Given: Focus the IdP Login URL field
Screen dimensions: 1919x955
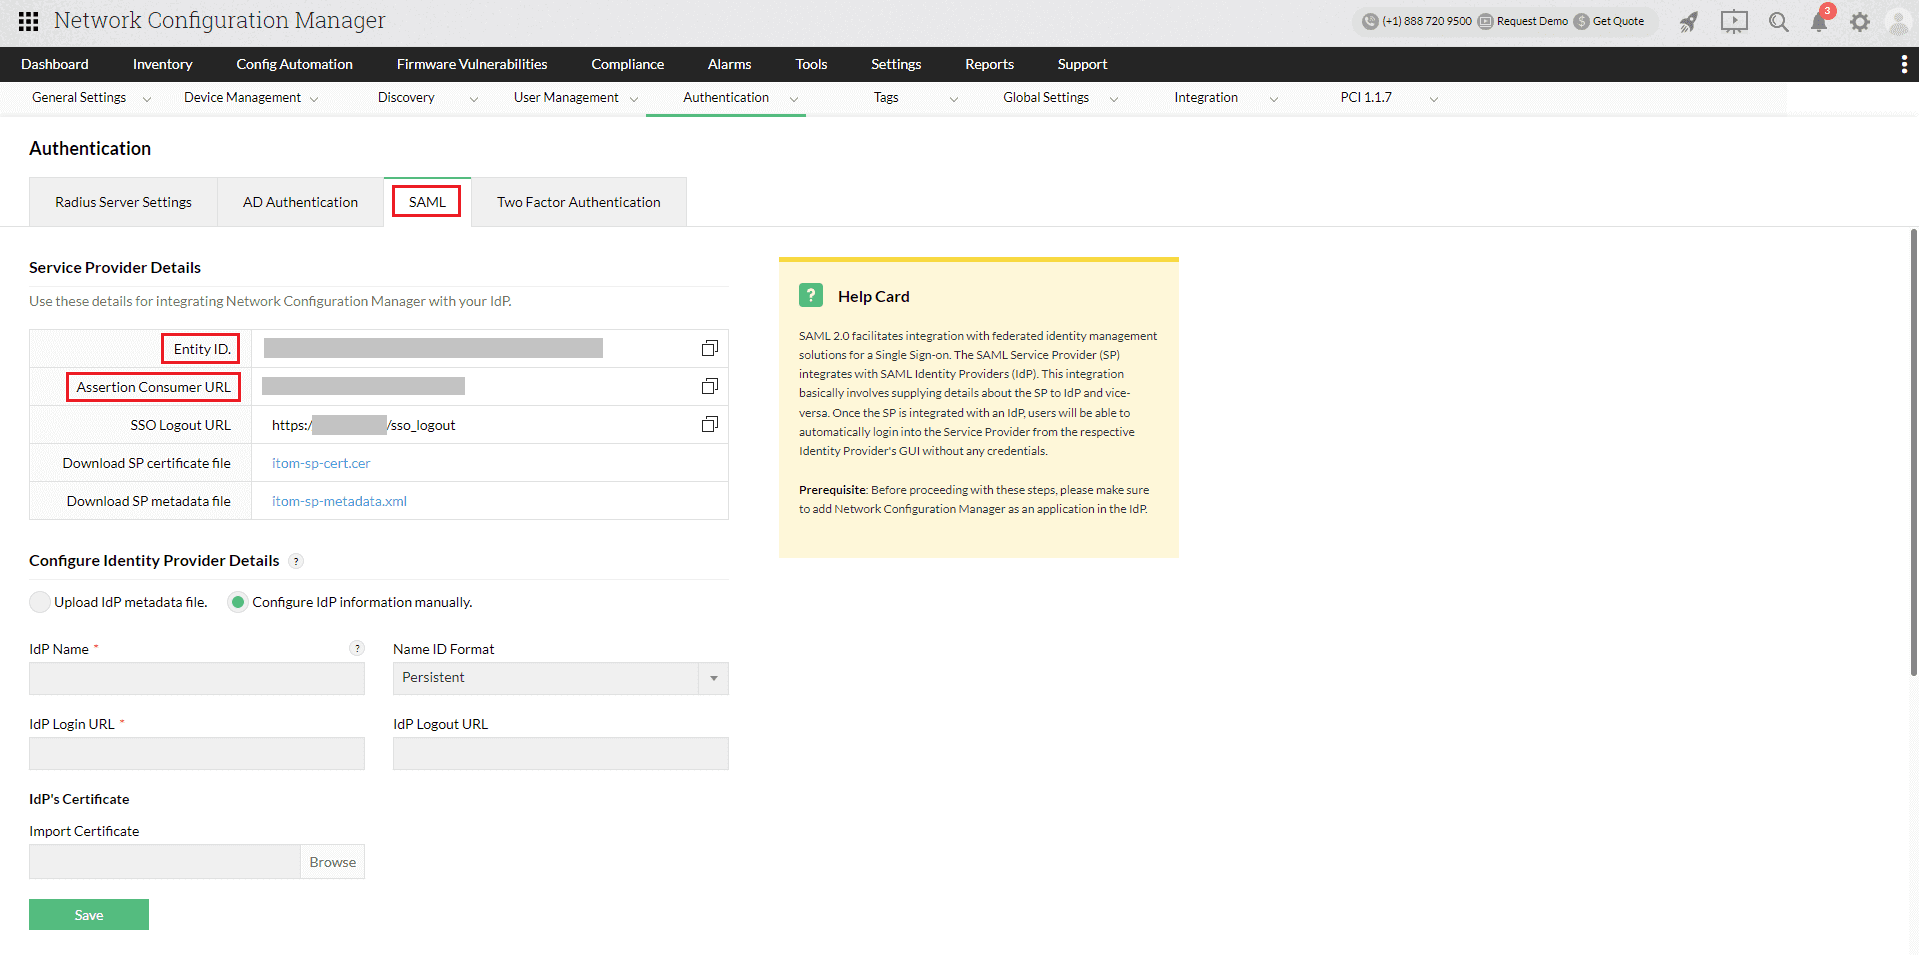Looking at the screenshot, I should pos(197,753).
